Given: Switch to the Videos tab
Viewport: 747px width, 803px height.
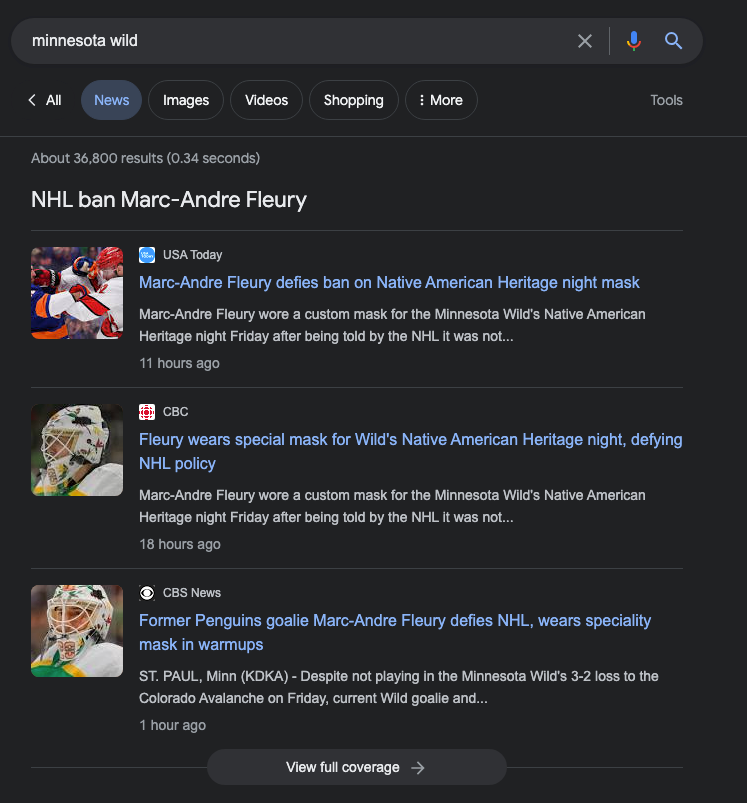Looking at the screenshot, I should [x=266, y=100].
